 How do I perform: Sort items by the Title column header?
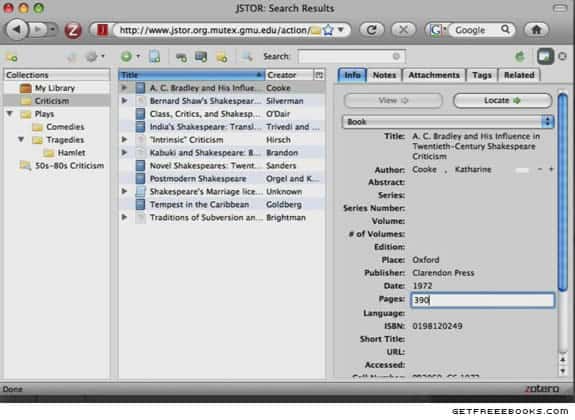[191, 75]
